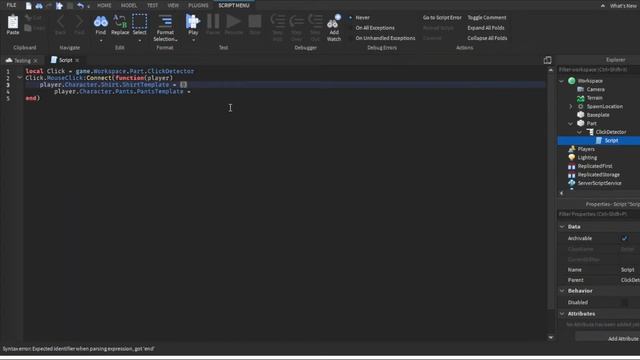
Task: Open quick access bar customize arrow
Action: point(88,7)
